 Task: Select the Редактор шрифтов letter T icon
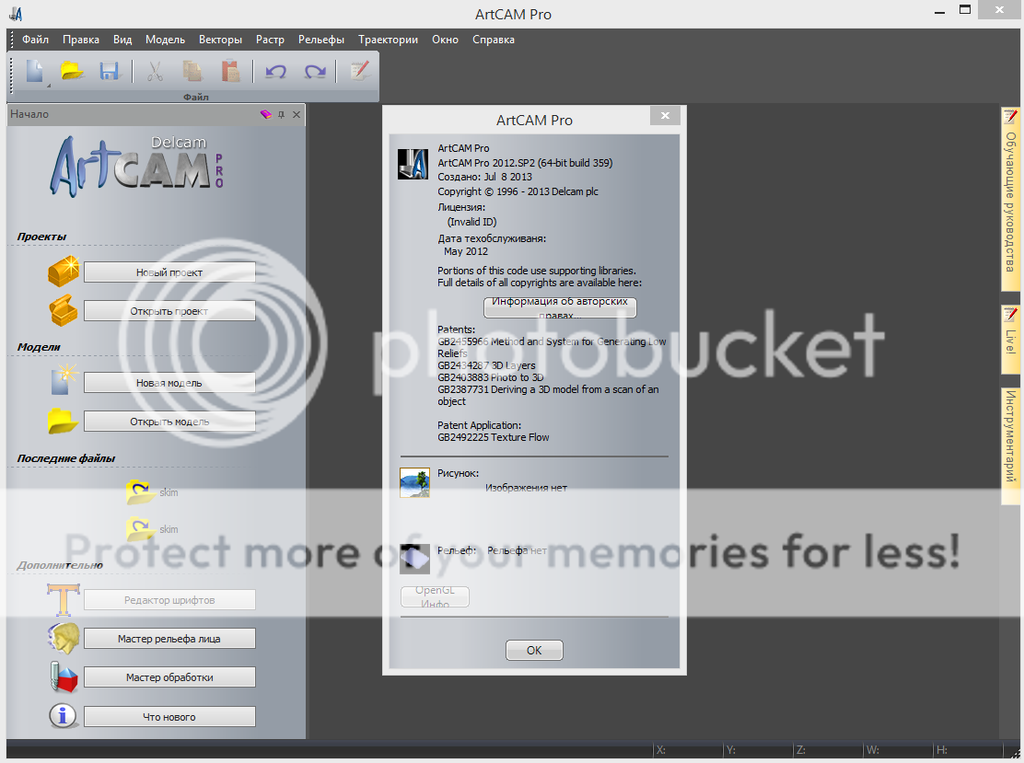[62, 599]
